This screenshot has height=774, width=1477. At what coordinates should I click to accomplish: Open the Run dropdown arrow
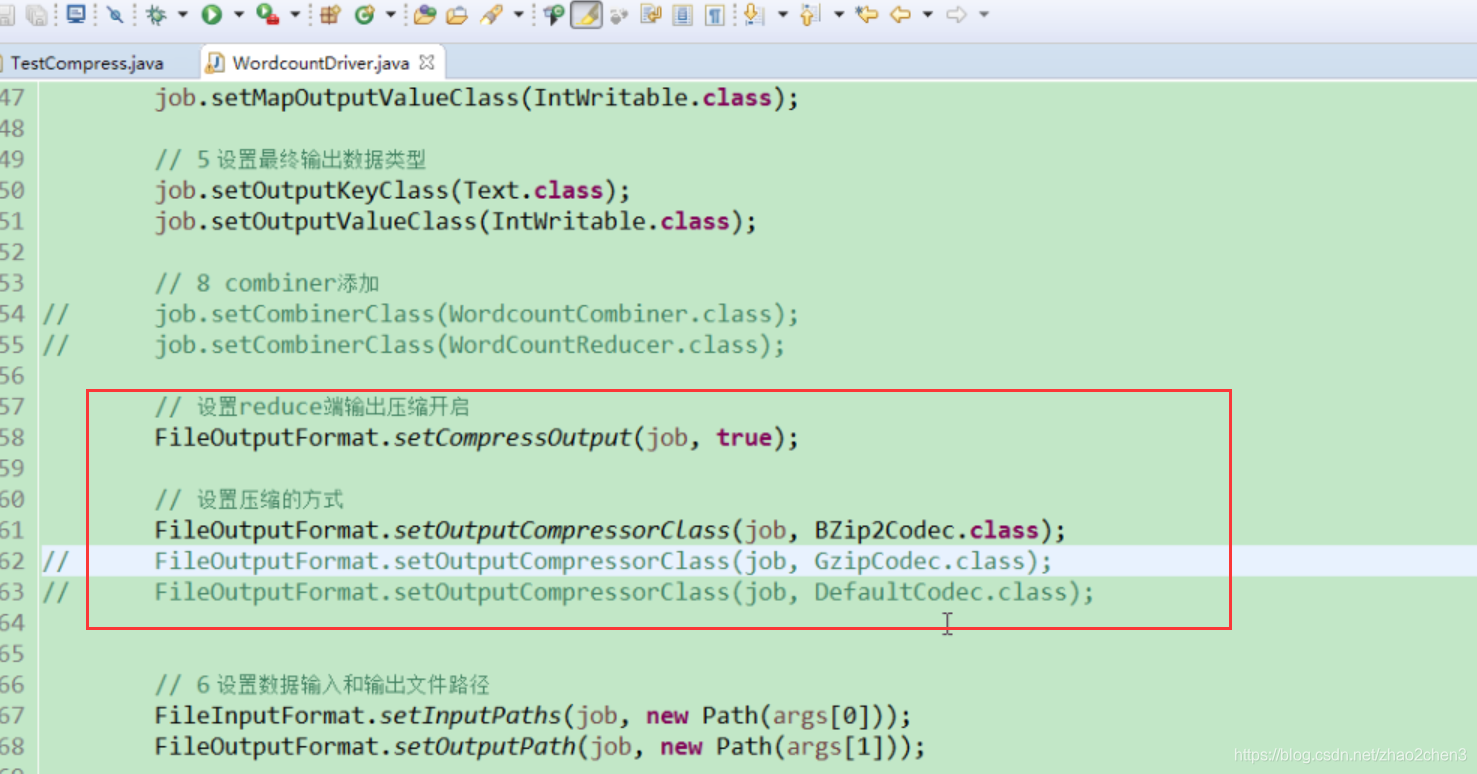(238, 15)
